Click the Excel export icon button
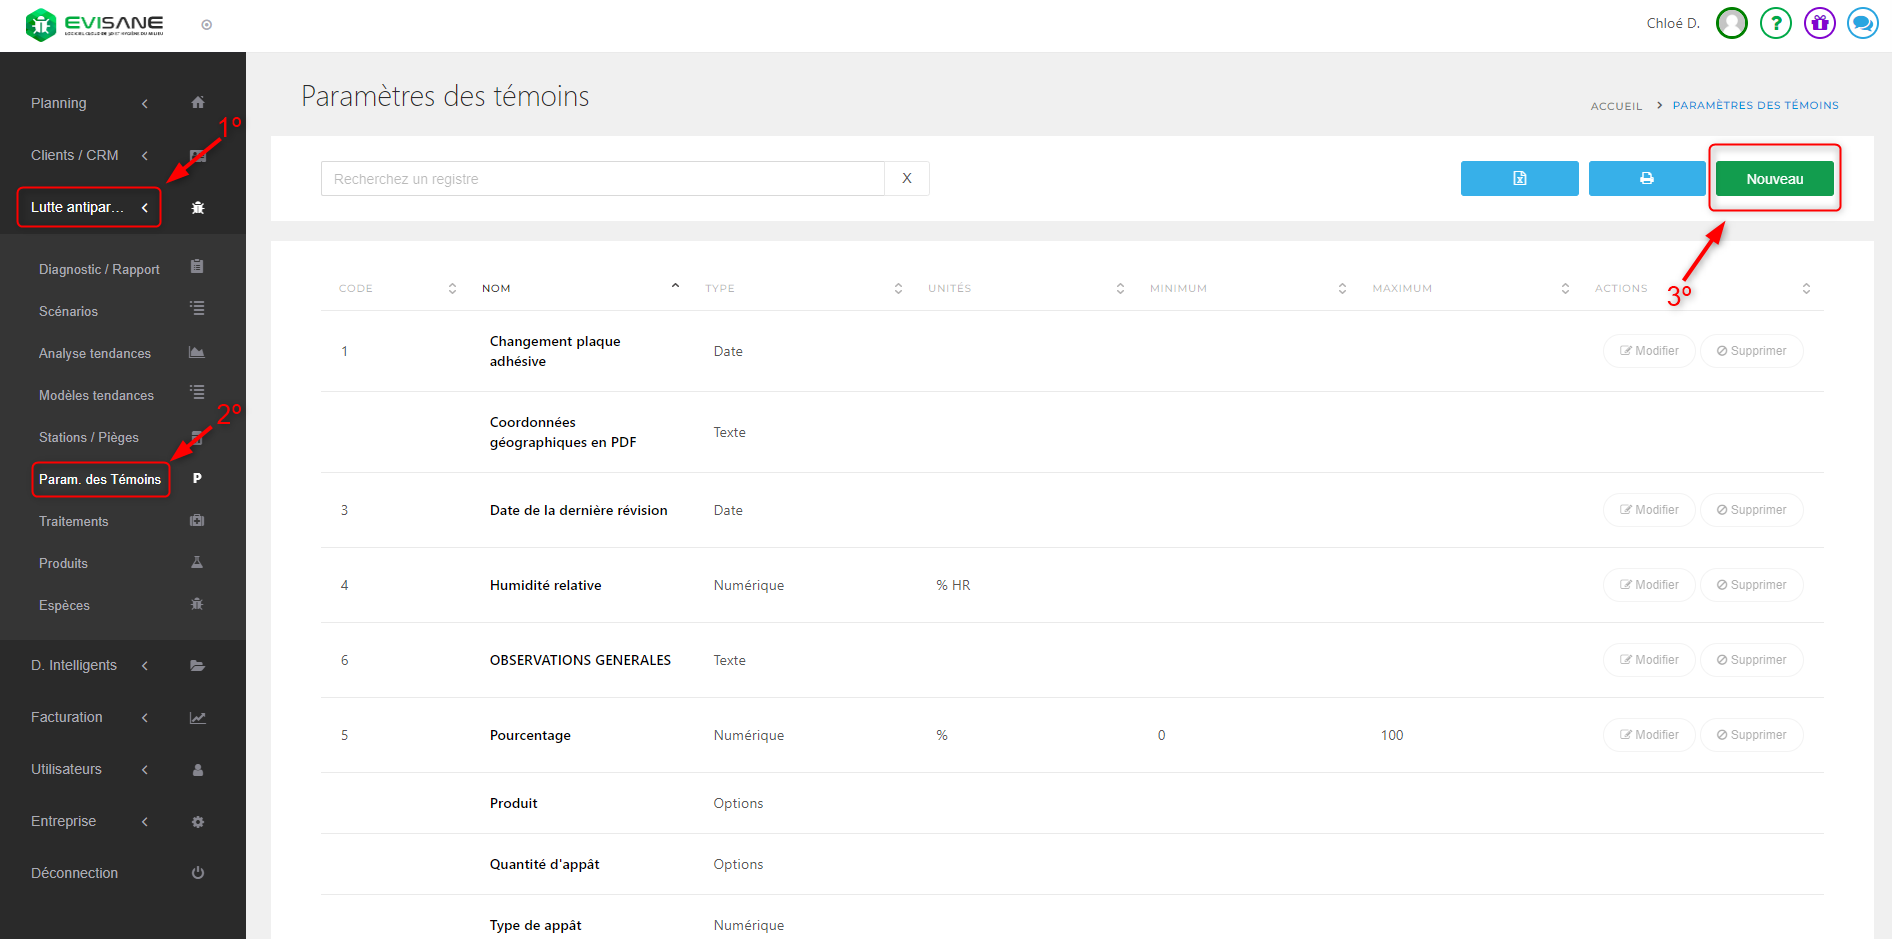 (x=1519, y=179)
